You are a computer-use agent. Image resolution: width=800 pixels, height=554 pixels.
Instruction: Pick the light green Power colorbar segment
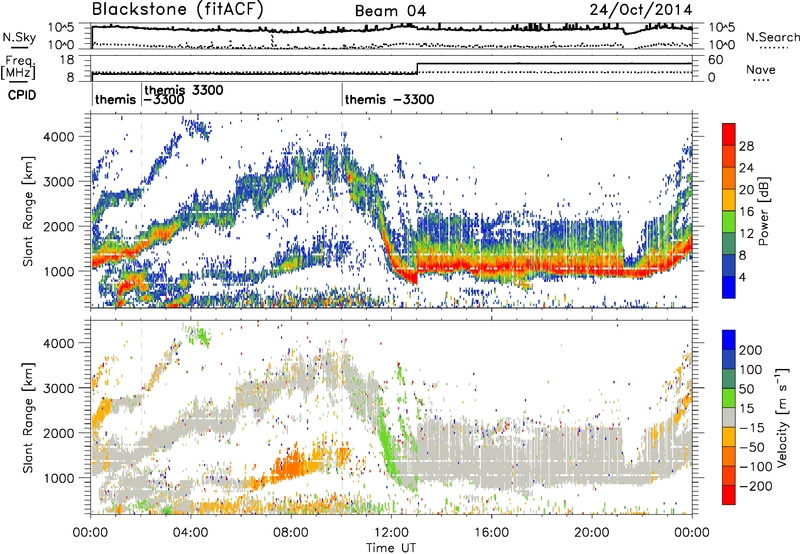pos(729,222)
